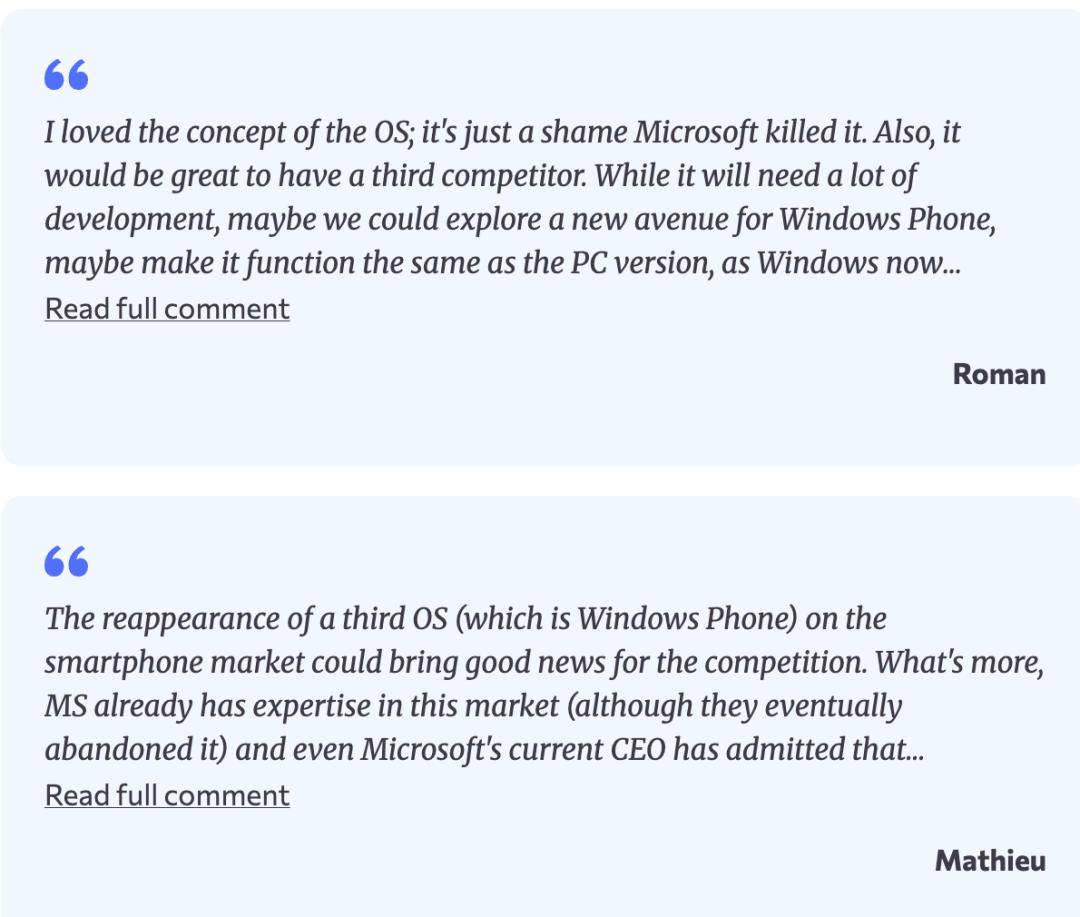Click the line starting "I loved the concept"
Image resolution: width=1080 pixels, height=917 pixels.
[x=502, y=132]
